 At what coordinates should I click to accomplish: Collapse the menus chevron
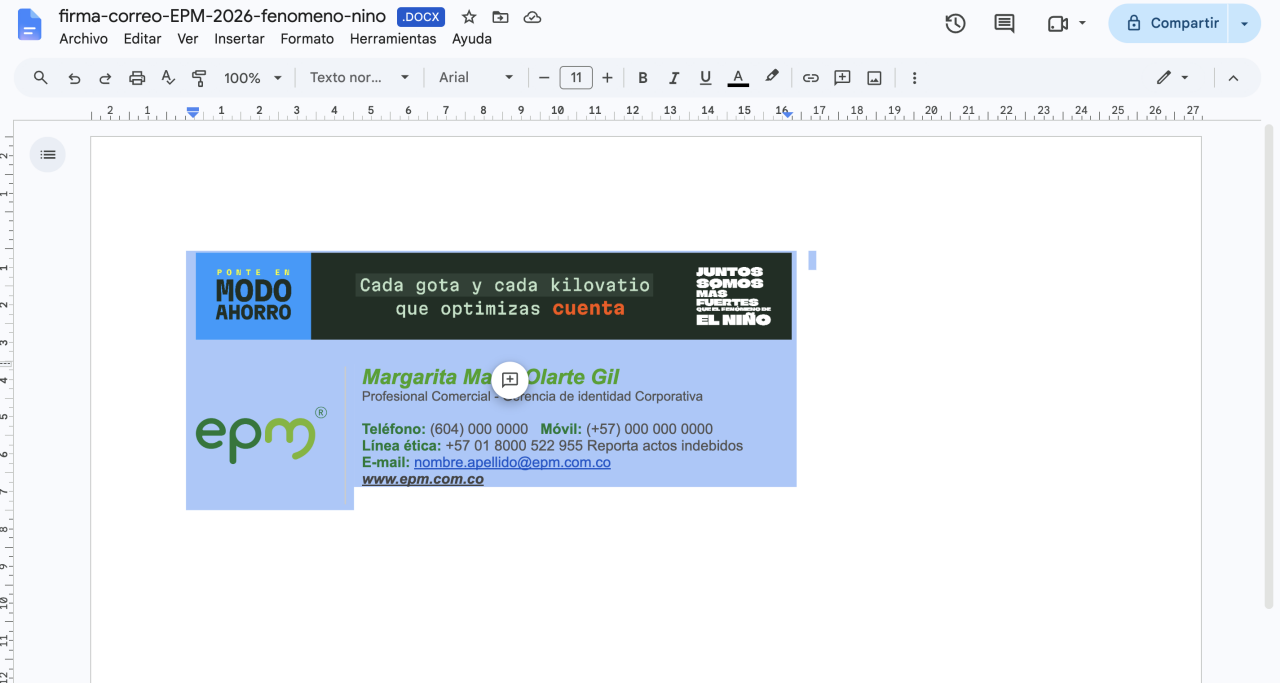tap(1233, 77)
